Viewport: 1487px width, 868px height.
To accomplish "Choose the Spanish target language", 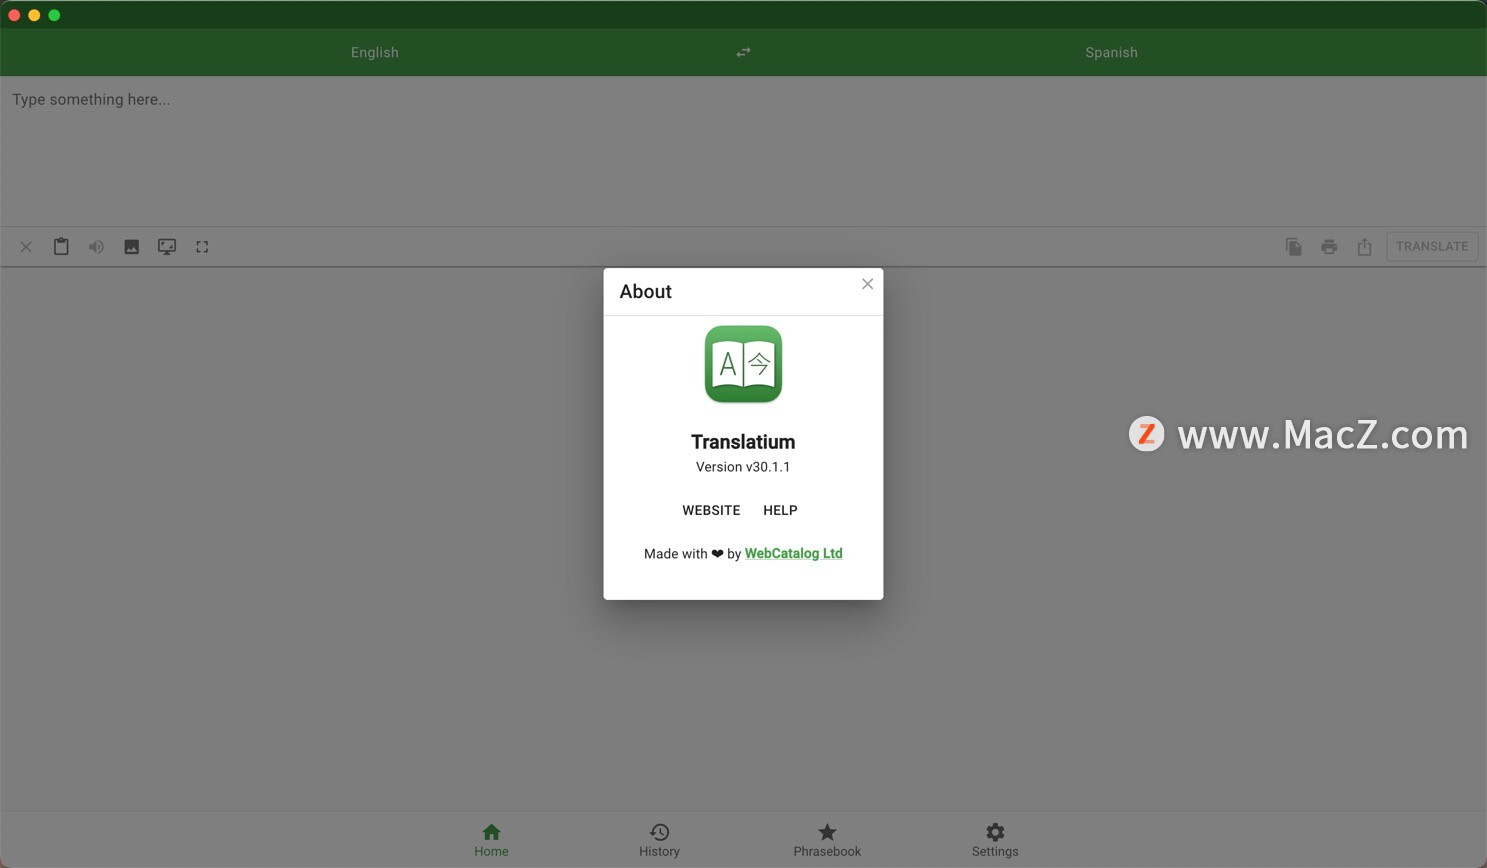I will [1111, 52].
